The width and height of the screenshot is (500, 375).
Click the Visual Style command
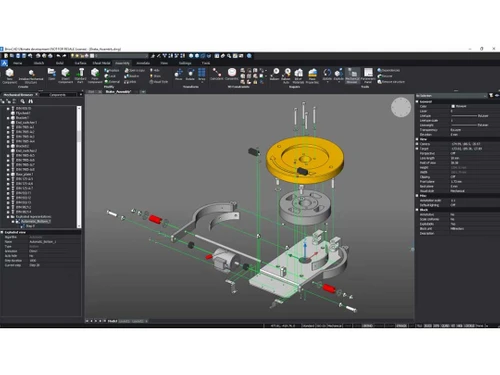(x=159, y=82)
